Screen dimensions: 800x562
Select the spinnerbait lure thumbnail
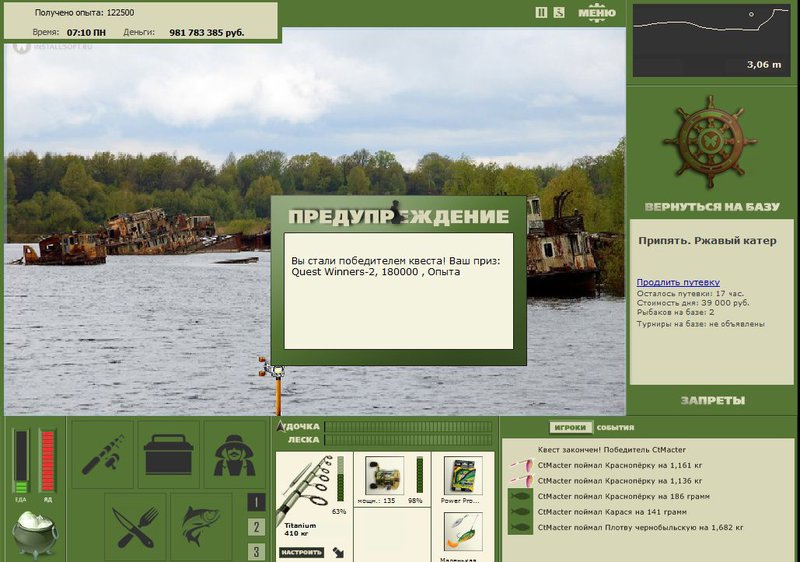pos(463,532)
